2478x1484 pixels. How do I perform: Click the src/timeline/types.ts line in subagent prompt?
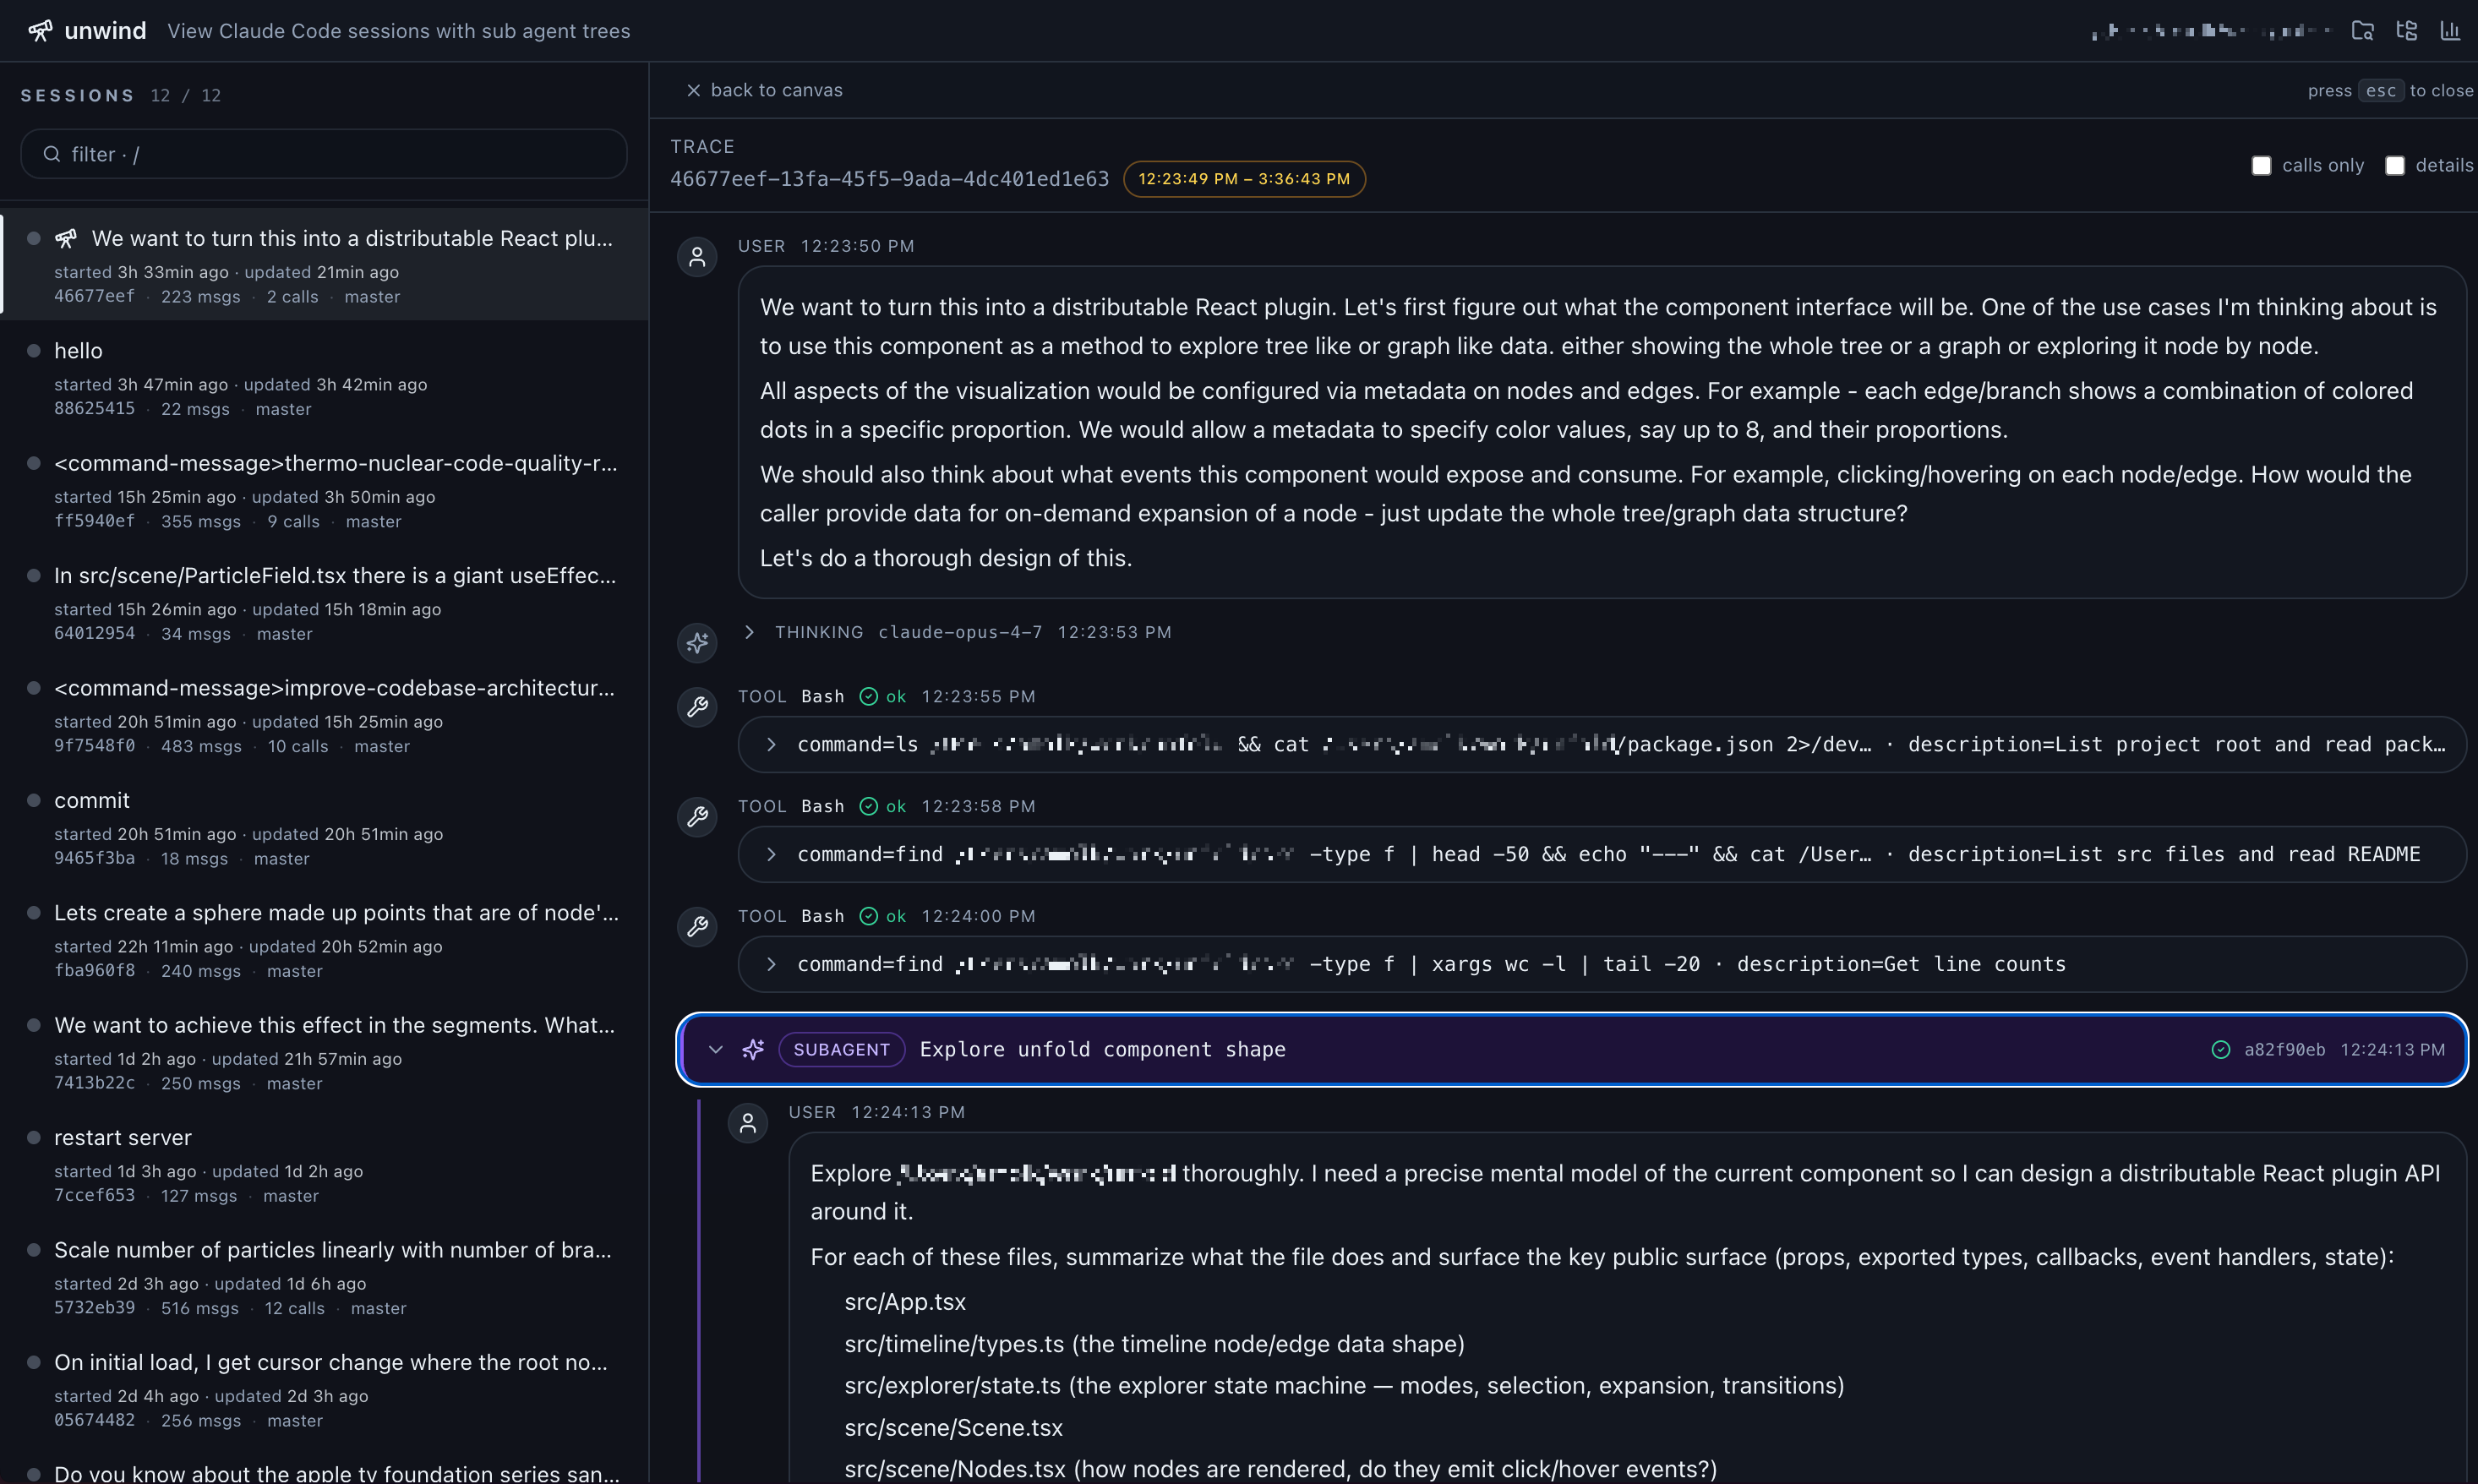tap(1154, 1344)
